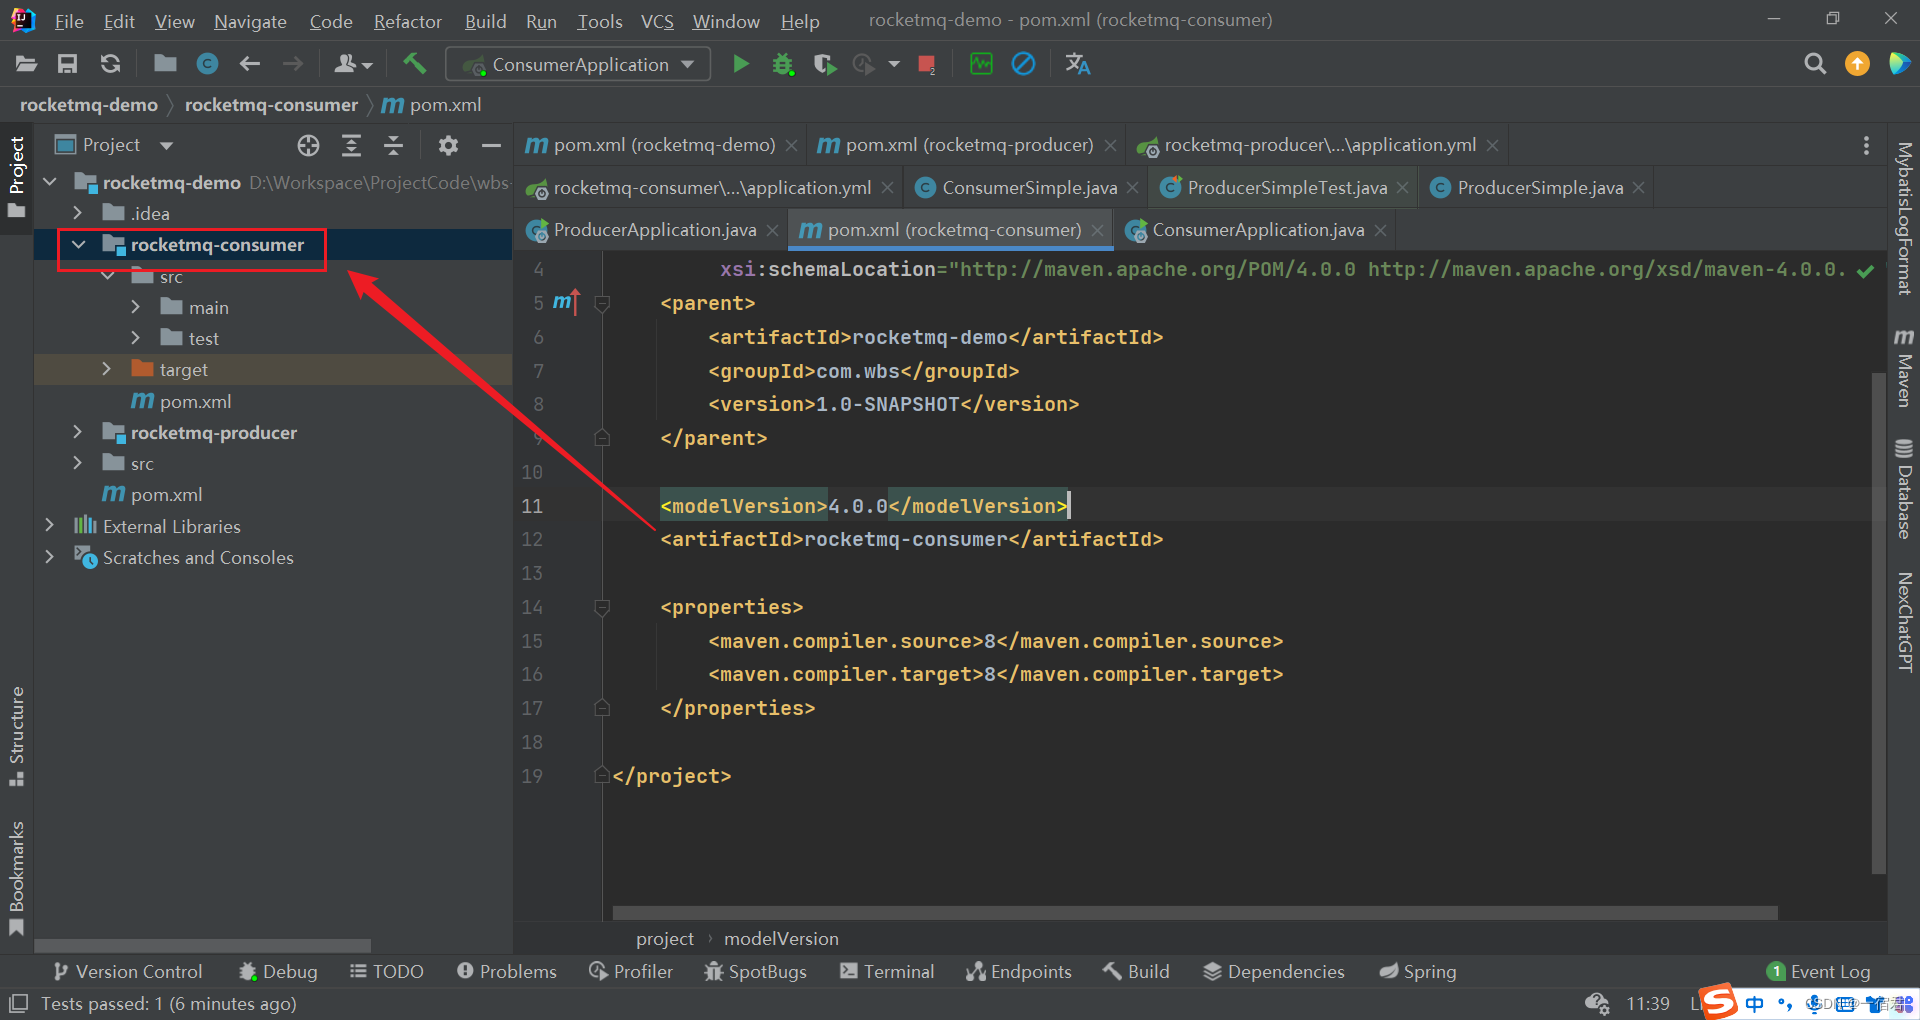Toggle the tool window bars at bottom-left corner

click(x=18, y=1003)
